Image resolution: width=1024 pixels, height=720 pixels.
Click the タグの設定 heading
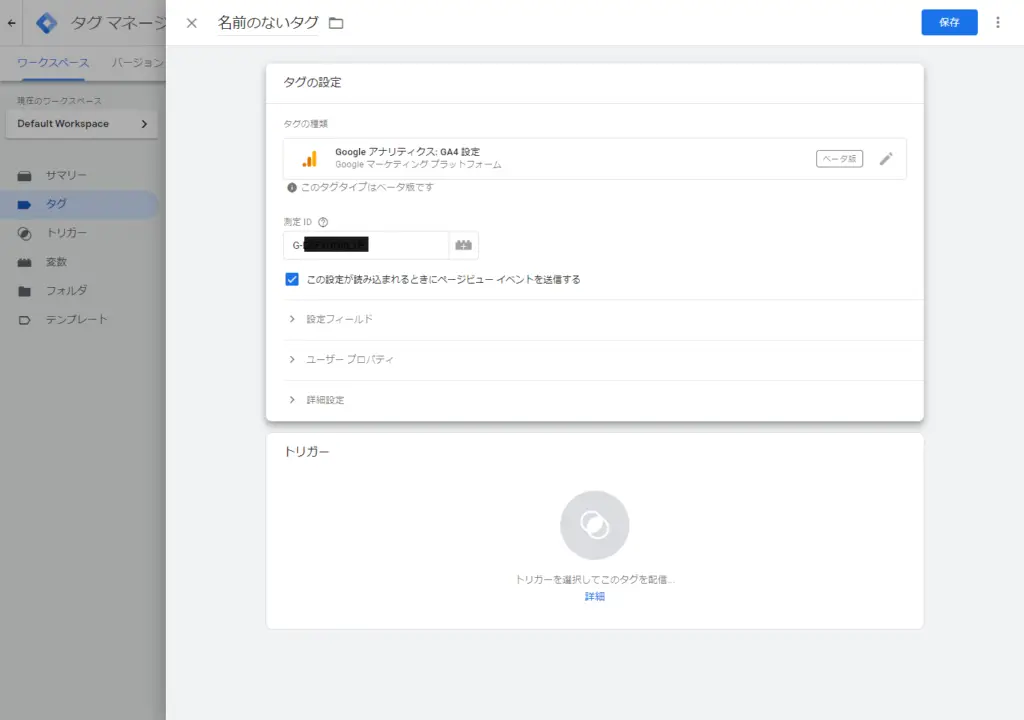[312, 82]
